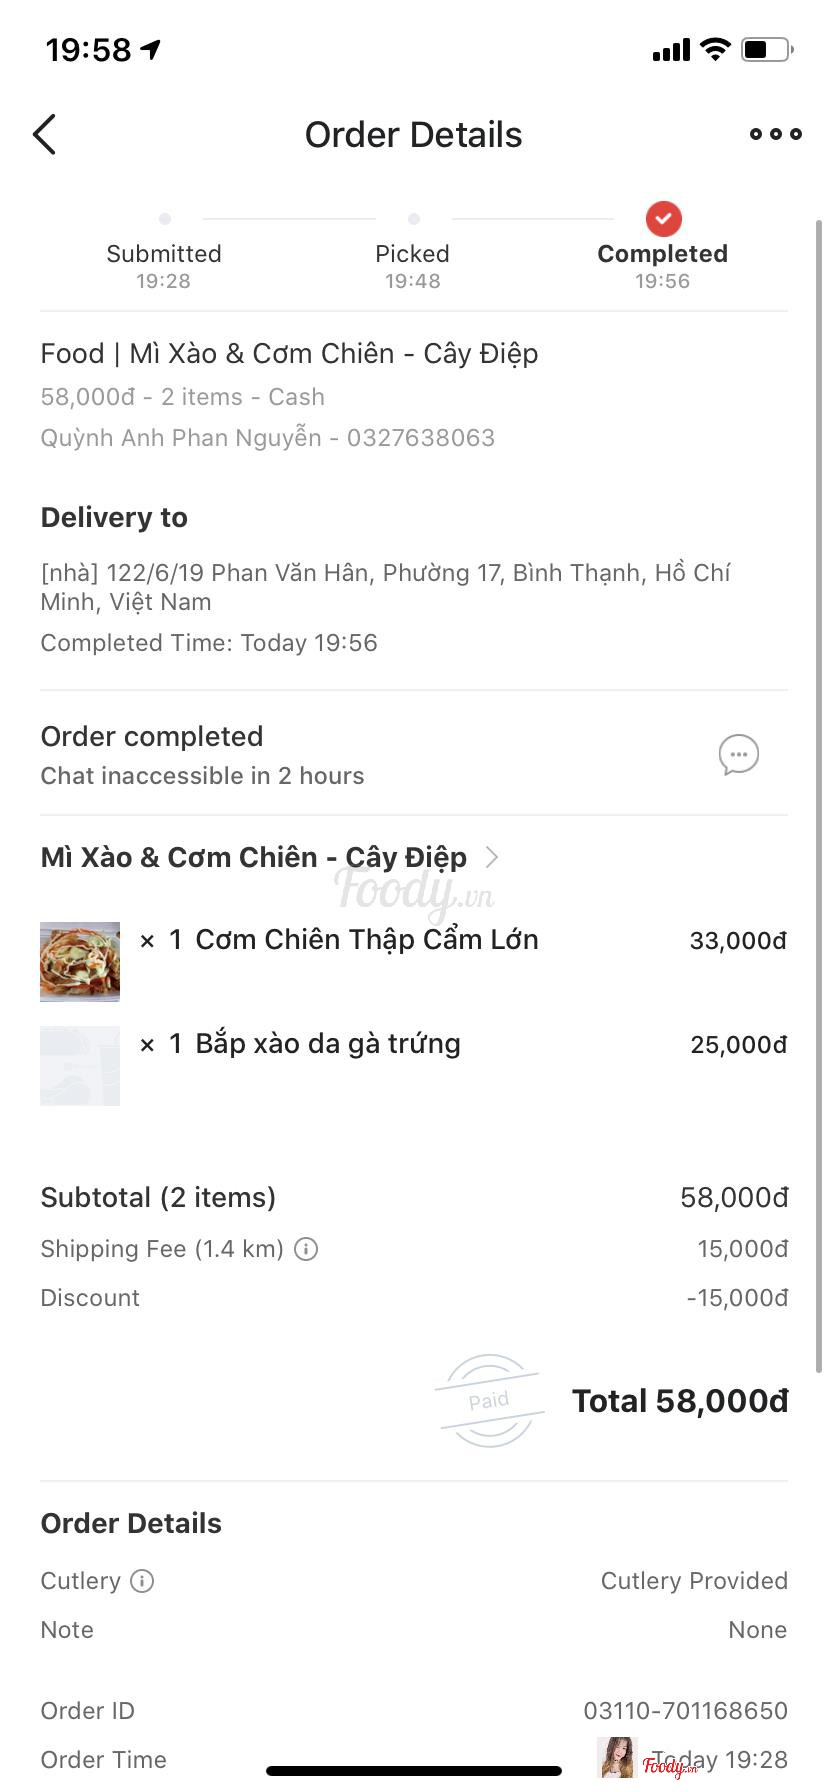The image size is (828, 1792).
Task: Tap the Bắp xào placeholder thumbnail
Action: pos(80,1066)
